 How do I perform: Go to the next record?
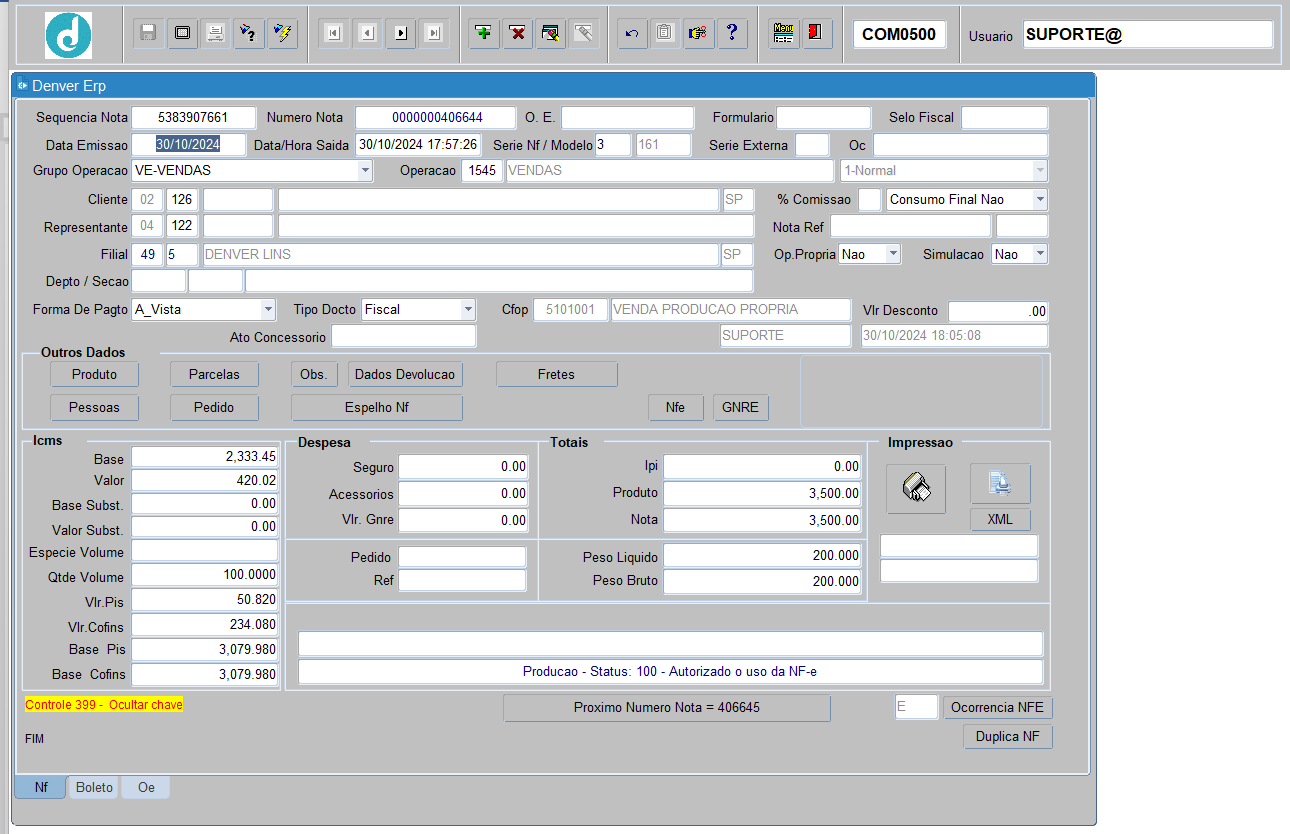click(x=401, y=33)
